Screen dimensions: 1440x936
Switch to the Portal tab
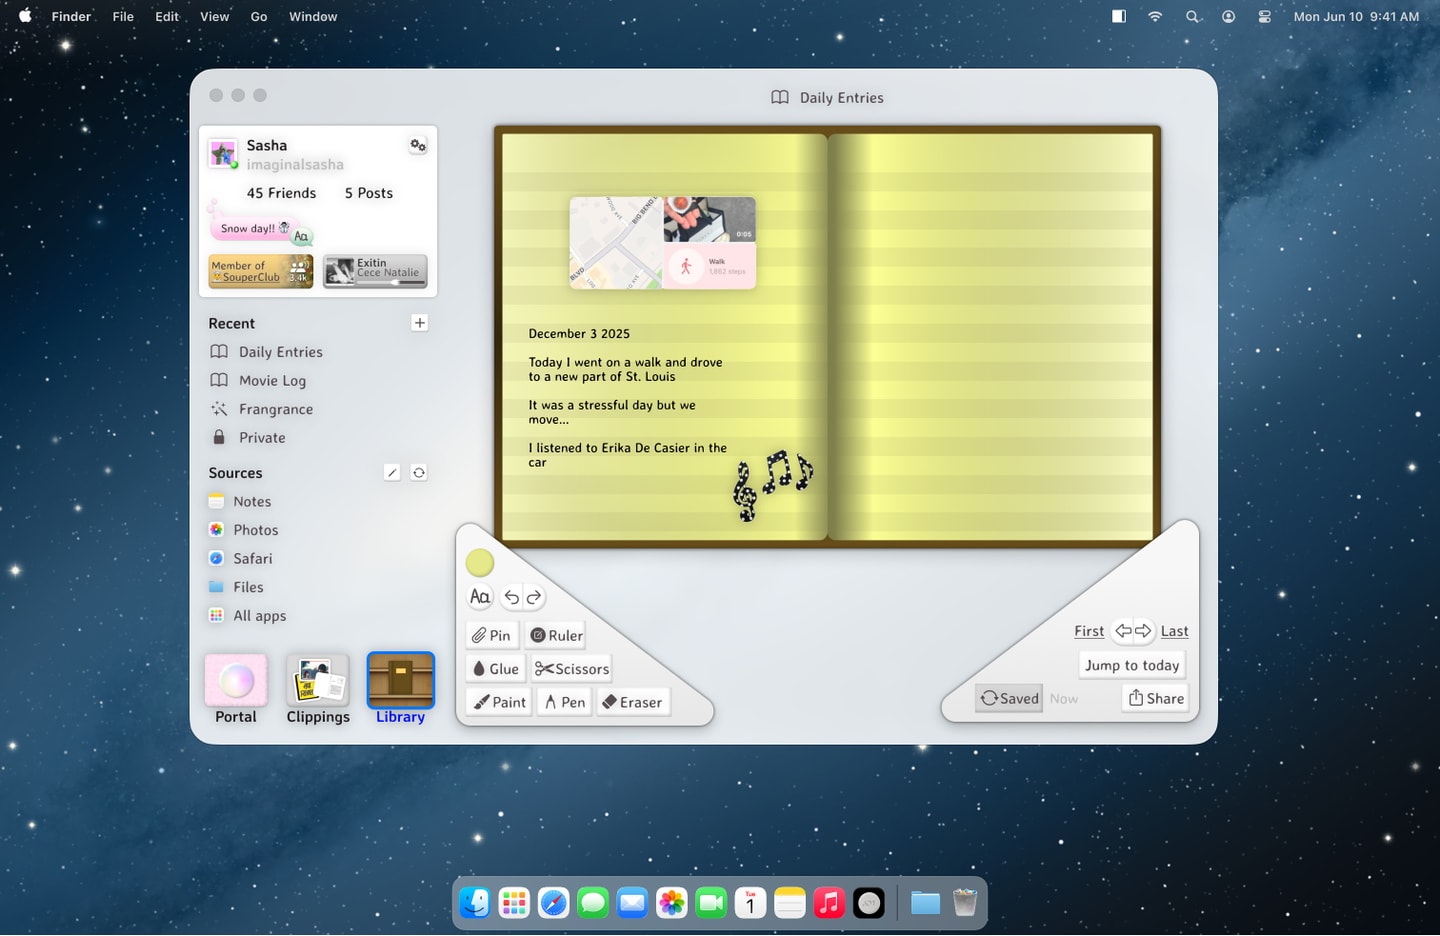[x=236, y=689]
